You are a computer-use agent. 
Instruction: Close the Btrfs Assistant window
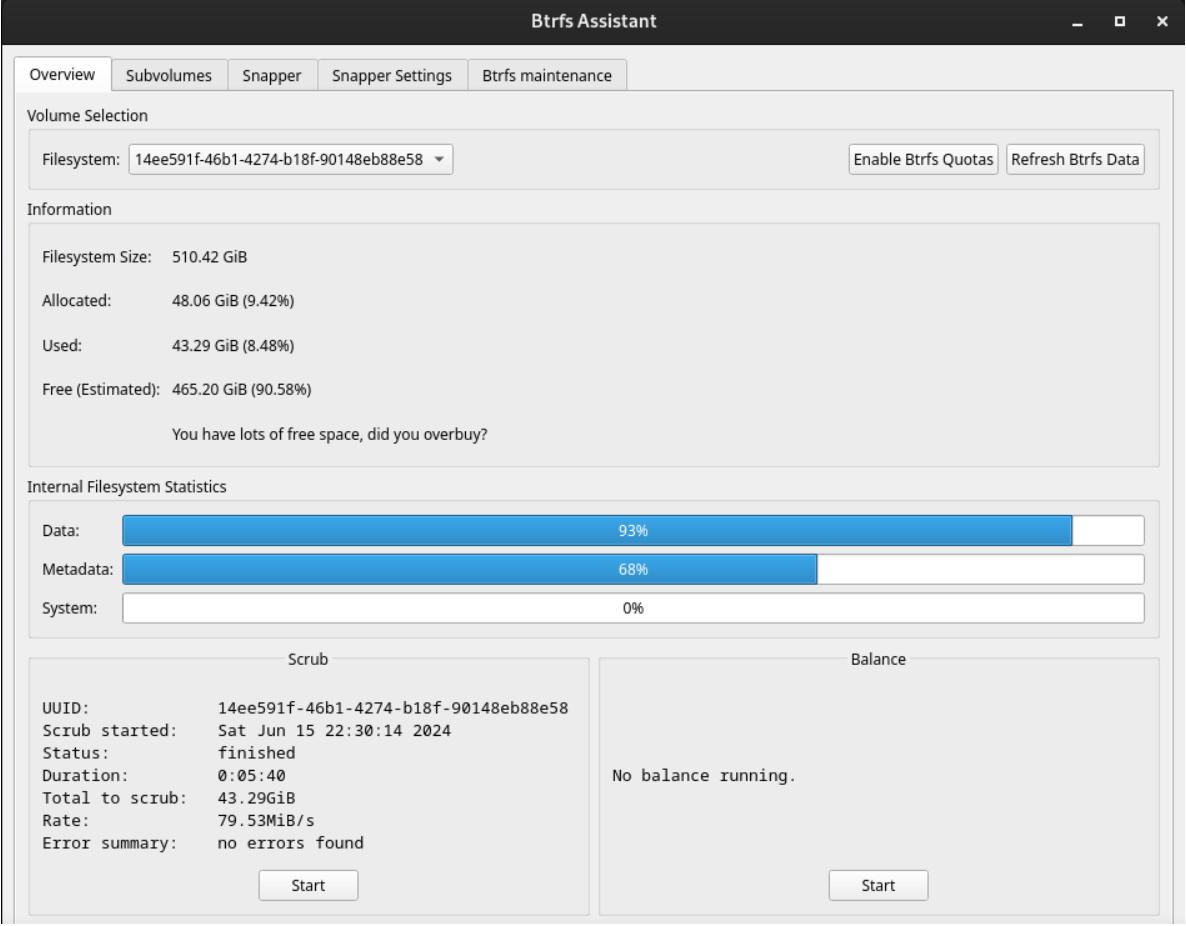click(x=1162, y=22)
